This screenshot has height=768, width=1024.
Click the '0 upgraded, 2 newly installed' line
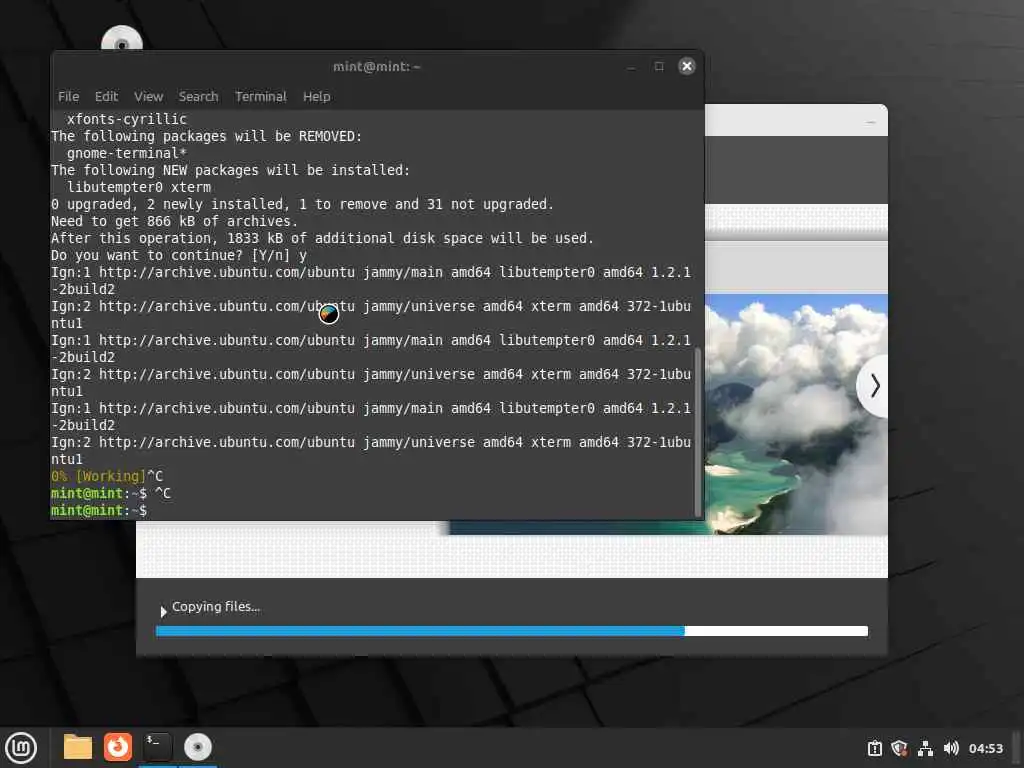(x=302, y=204)
